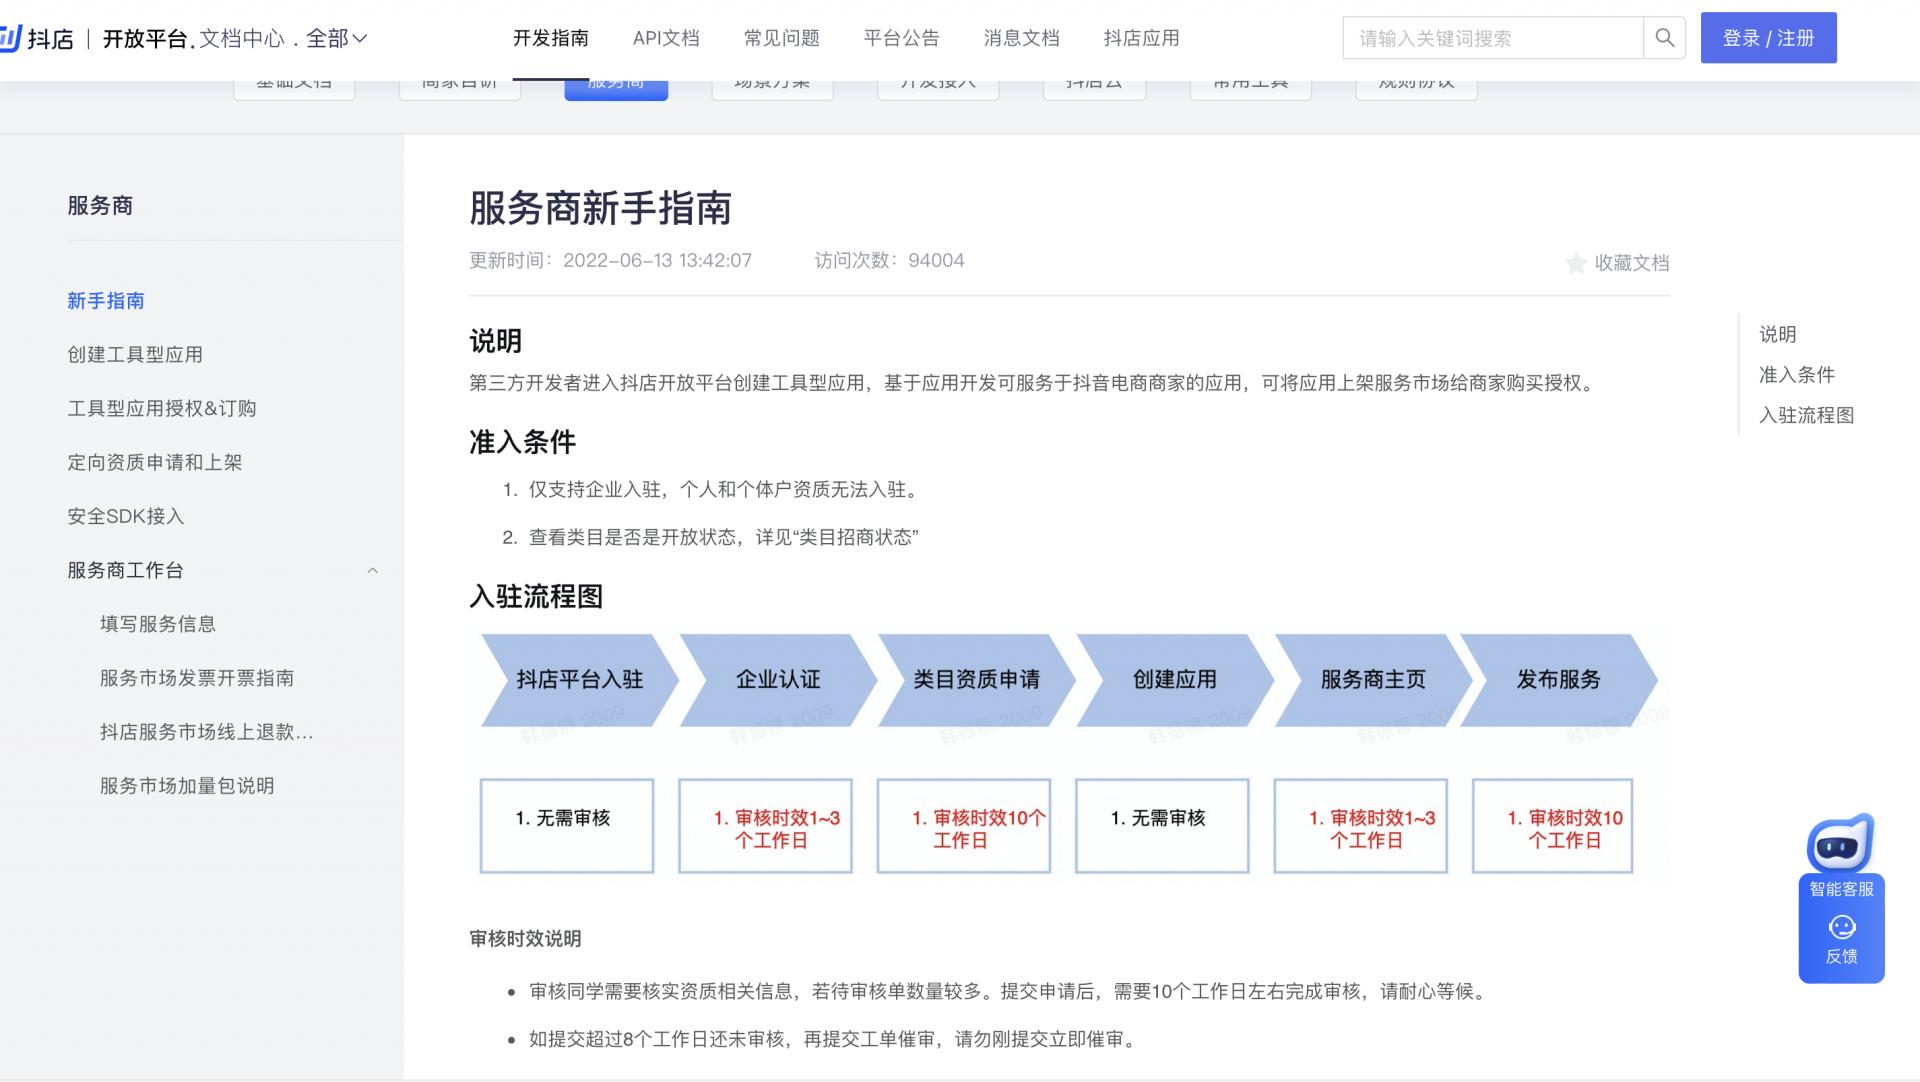Screen dimensions: 1920x1082
Task: Click the 访问次数: 94004 text
Action: click(889, 261)
